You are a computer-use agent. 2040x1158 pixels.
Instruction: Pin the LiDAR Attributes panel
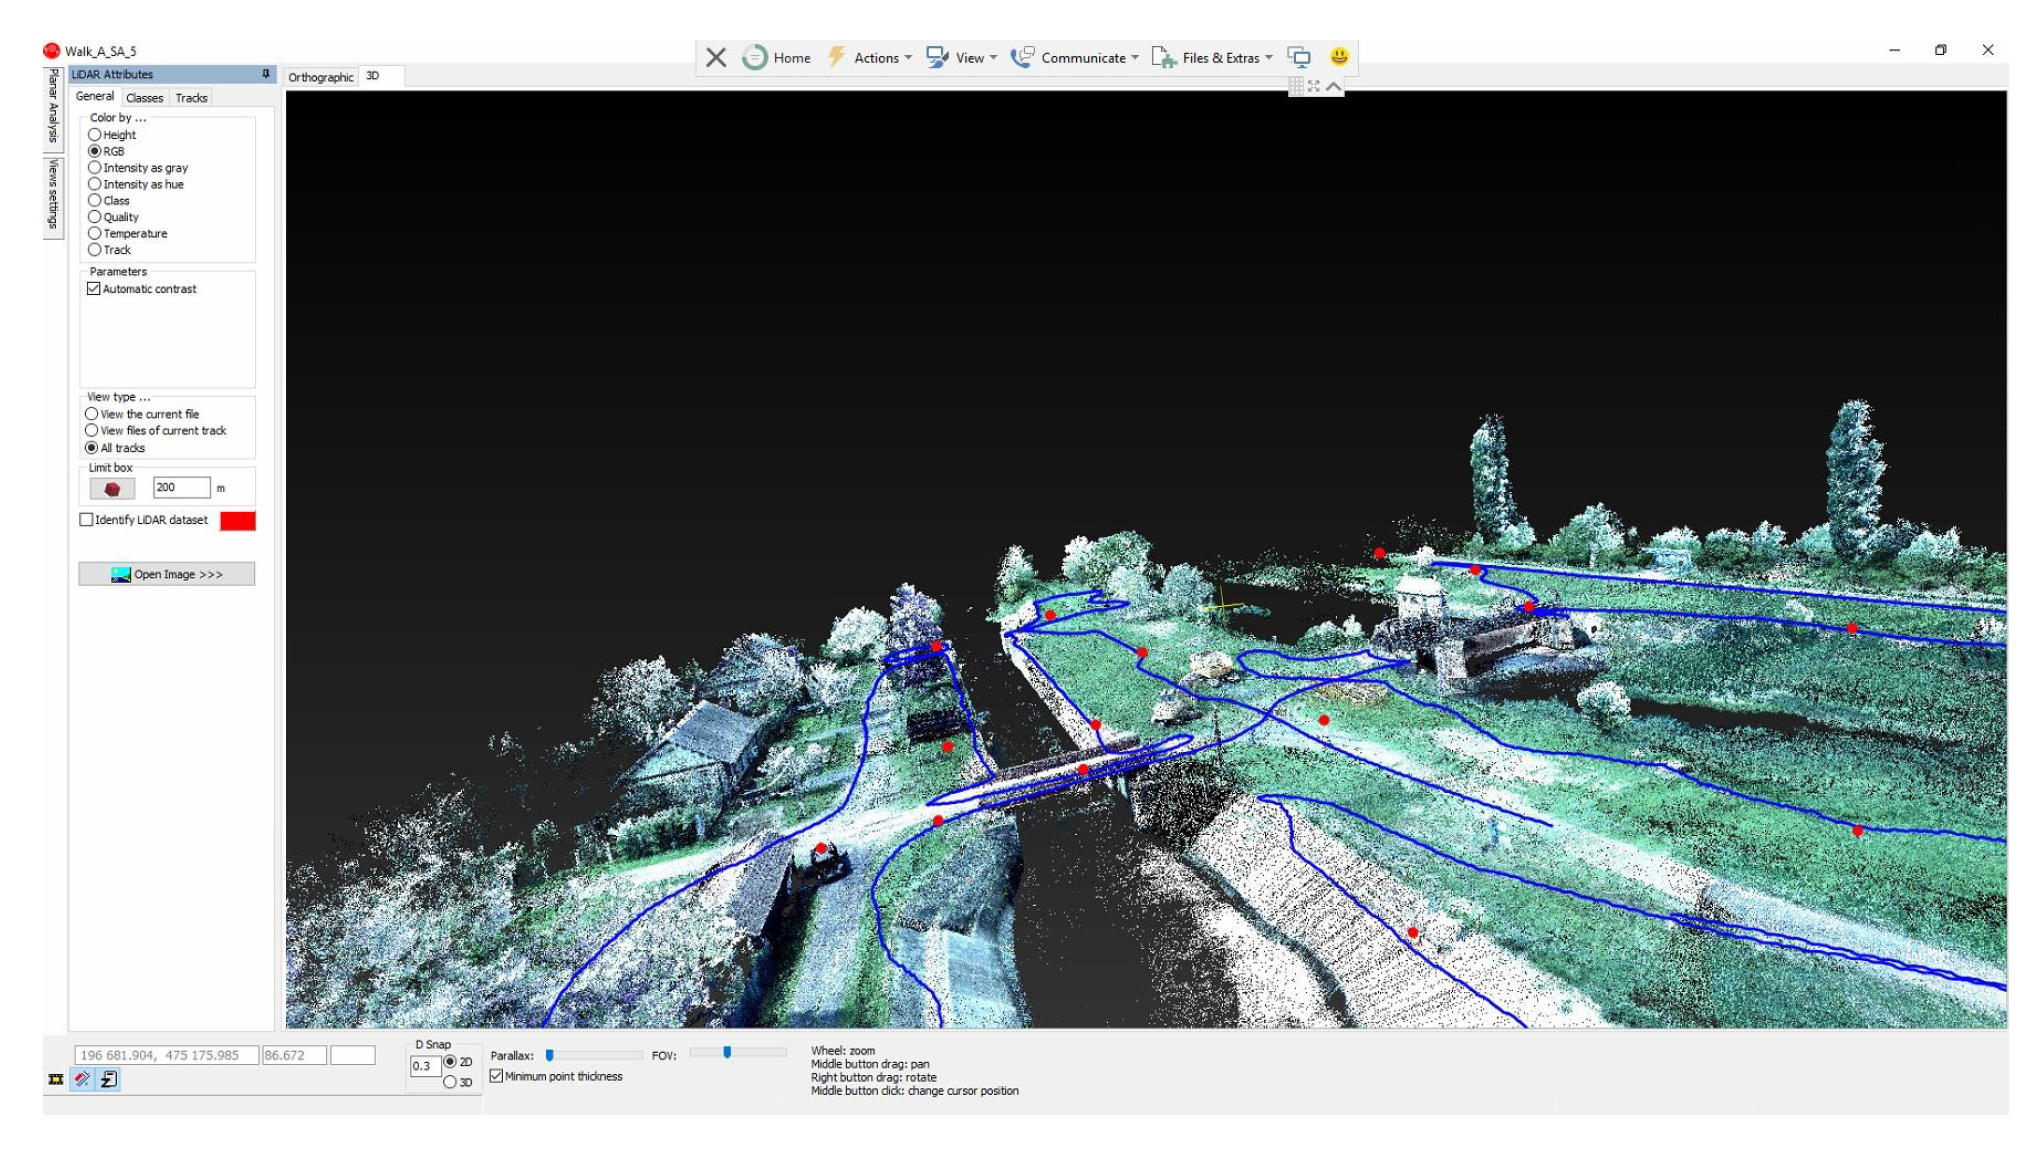pos(266,74)
